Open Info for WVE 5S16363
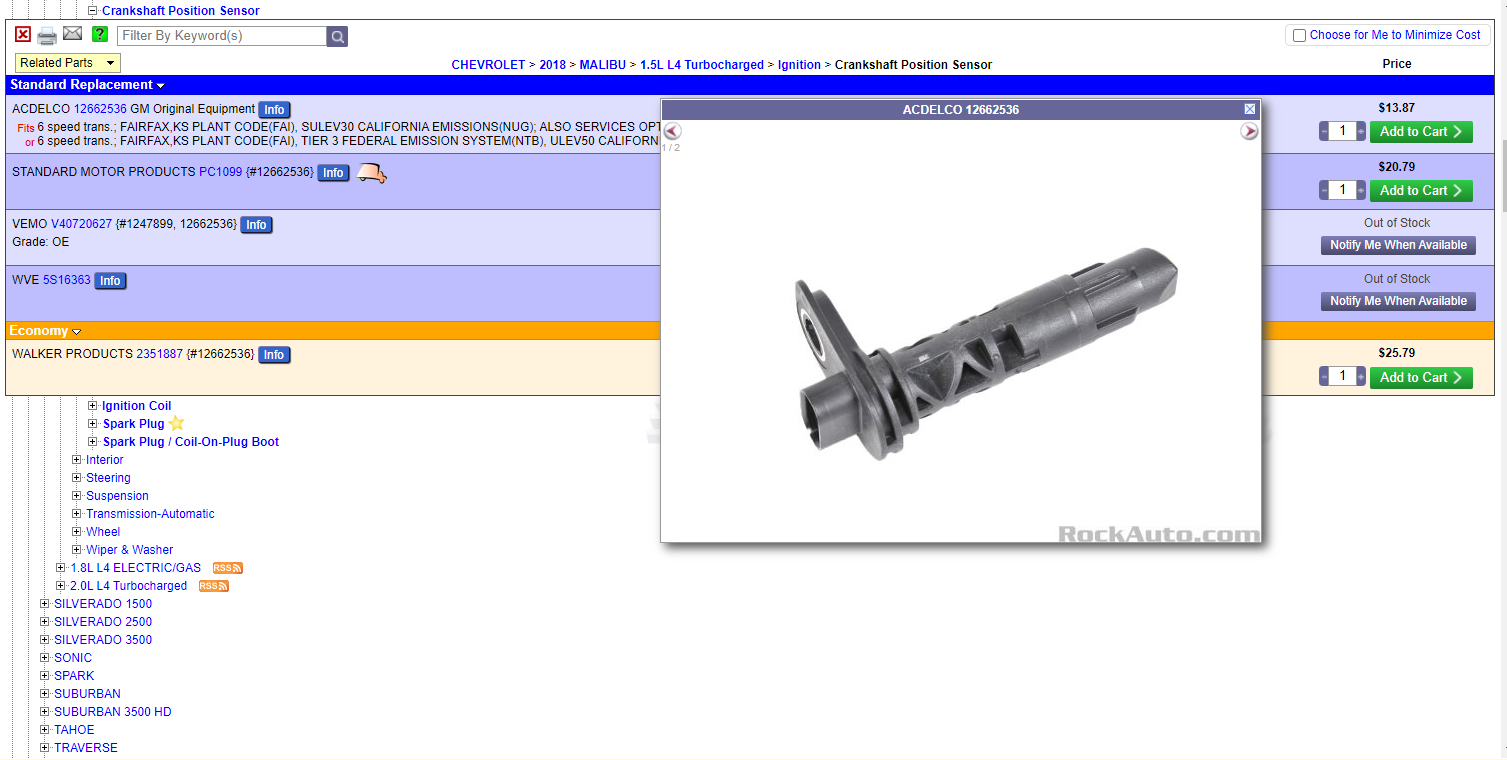This screenshot has height=760, width=1507. [x=110, y=281]
